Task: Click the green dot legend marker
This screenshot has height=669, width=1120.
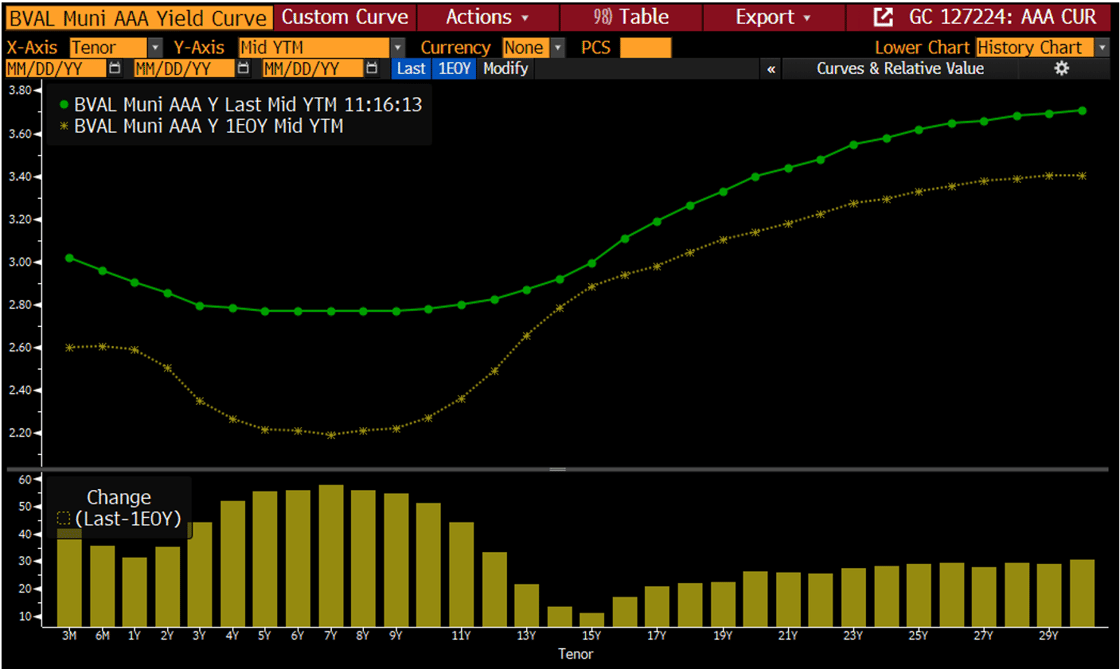Action: coord(64,105)
